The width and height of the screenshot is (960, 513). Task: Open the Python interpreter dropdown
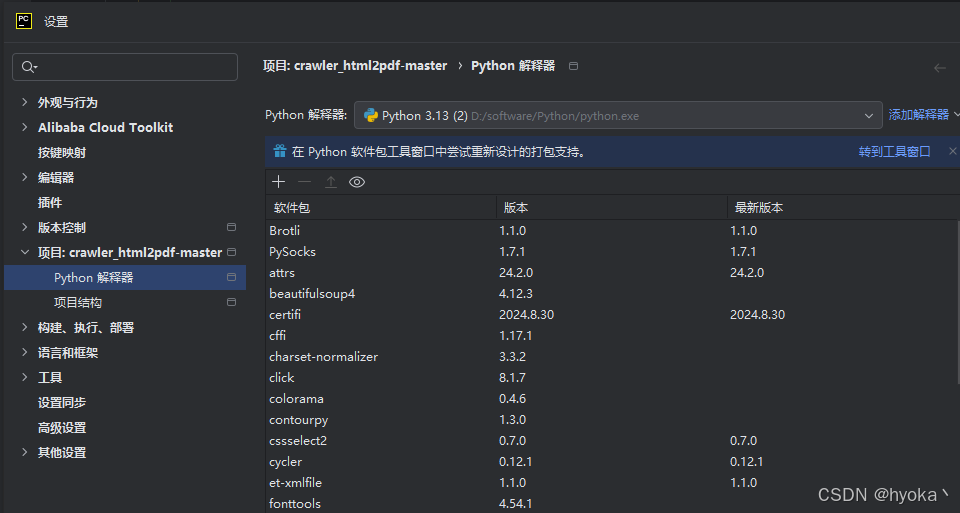(618, 115)
